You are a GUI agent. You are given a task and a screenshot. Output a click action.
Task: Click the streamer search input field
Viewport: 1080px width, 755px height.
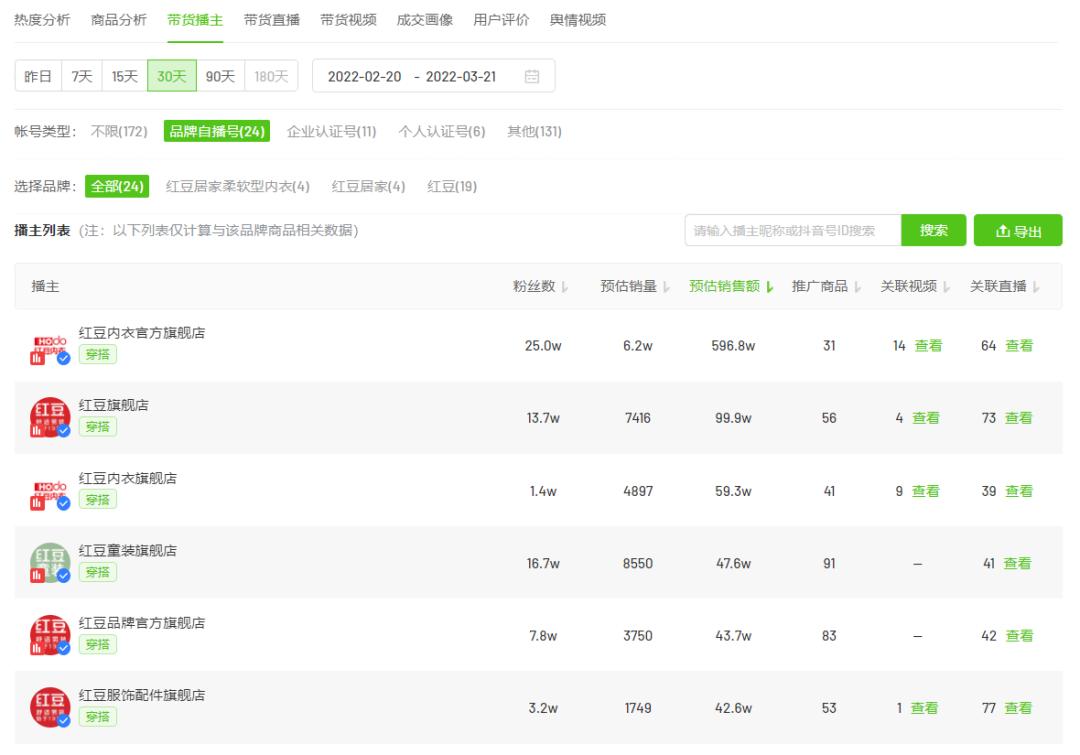click(x=790, y=230)
